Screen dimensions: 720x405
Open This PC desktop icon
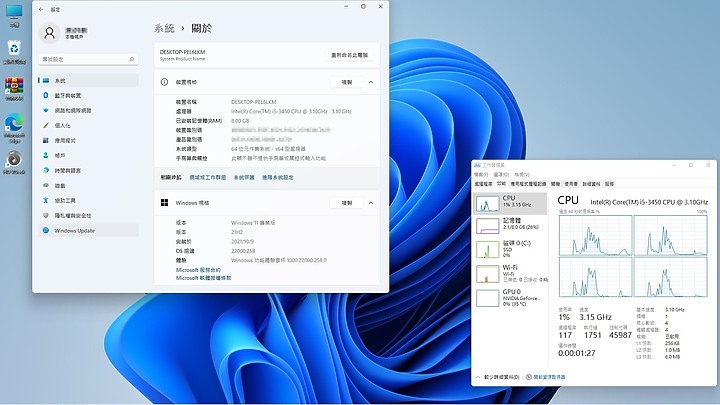click(x=14, y=16)
